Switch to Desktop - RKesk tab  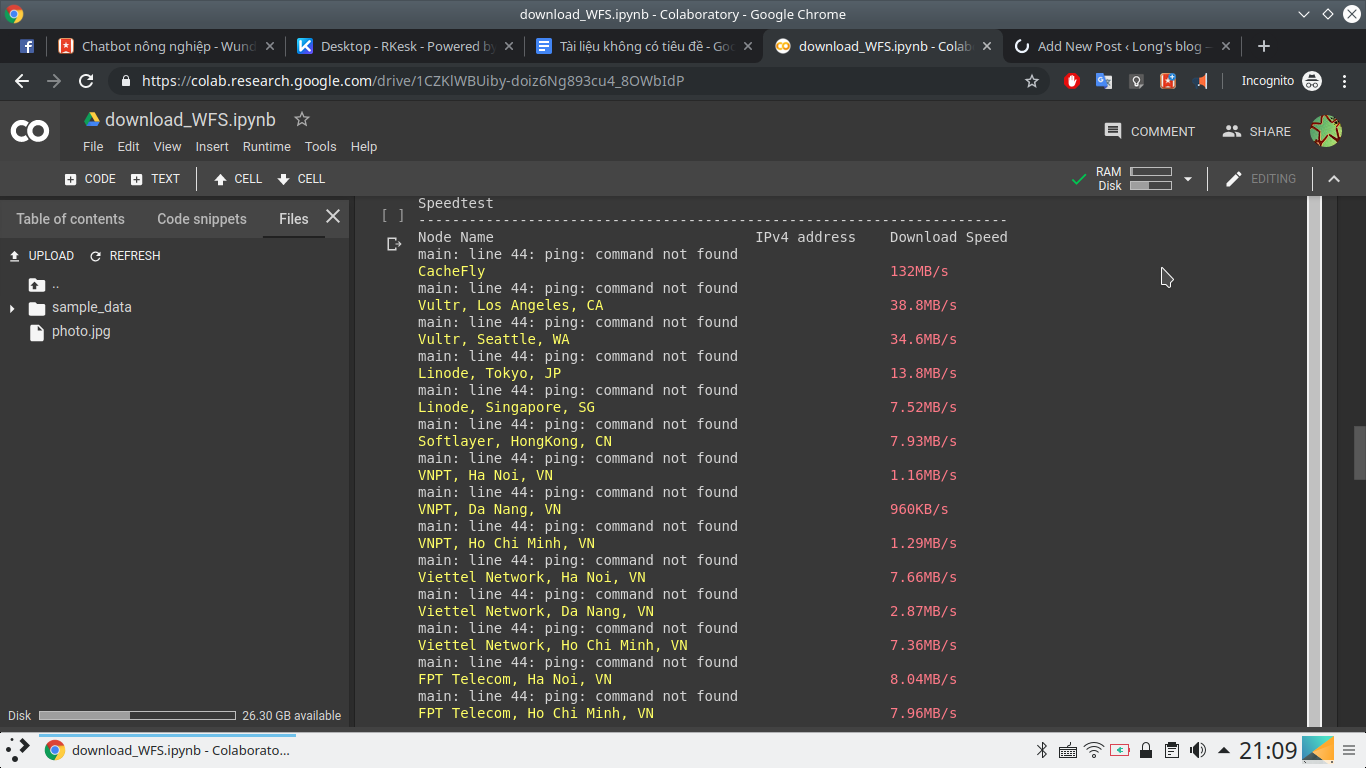[405, 46]
